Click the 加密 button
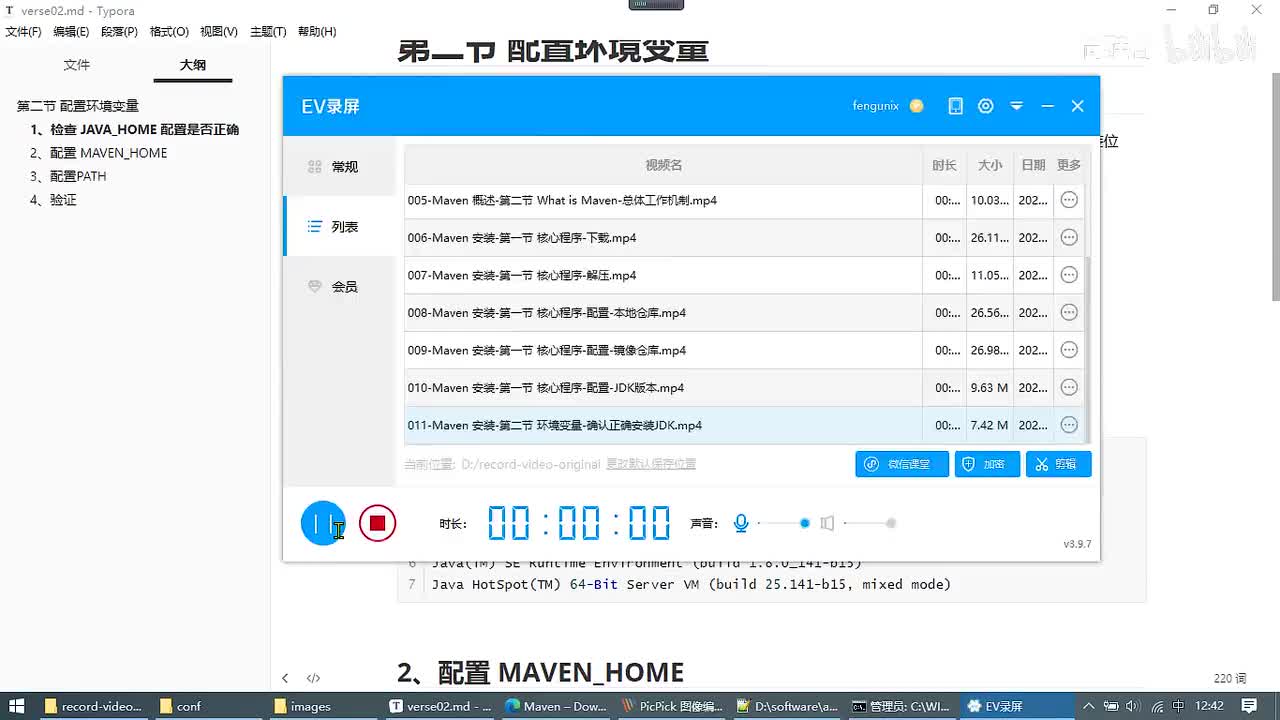 pos(987,464)
